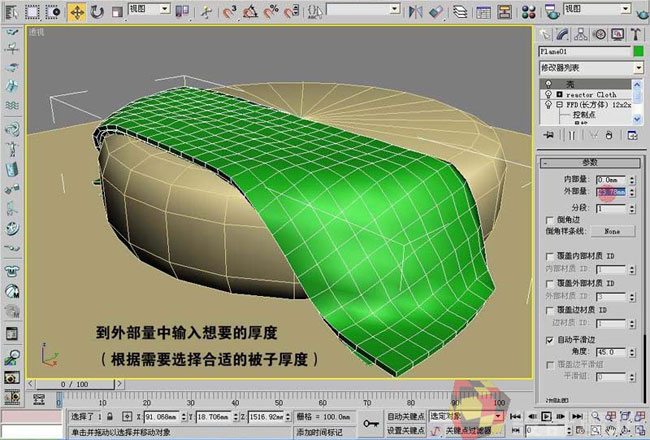650x440 pixels.
Task: Switch to the Modify command panel tab
Action: tap(563, 34)
